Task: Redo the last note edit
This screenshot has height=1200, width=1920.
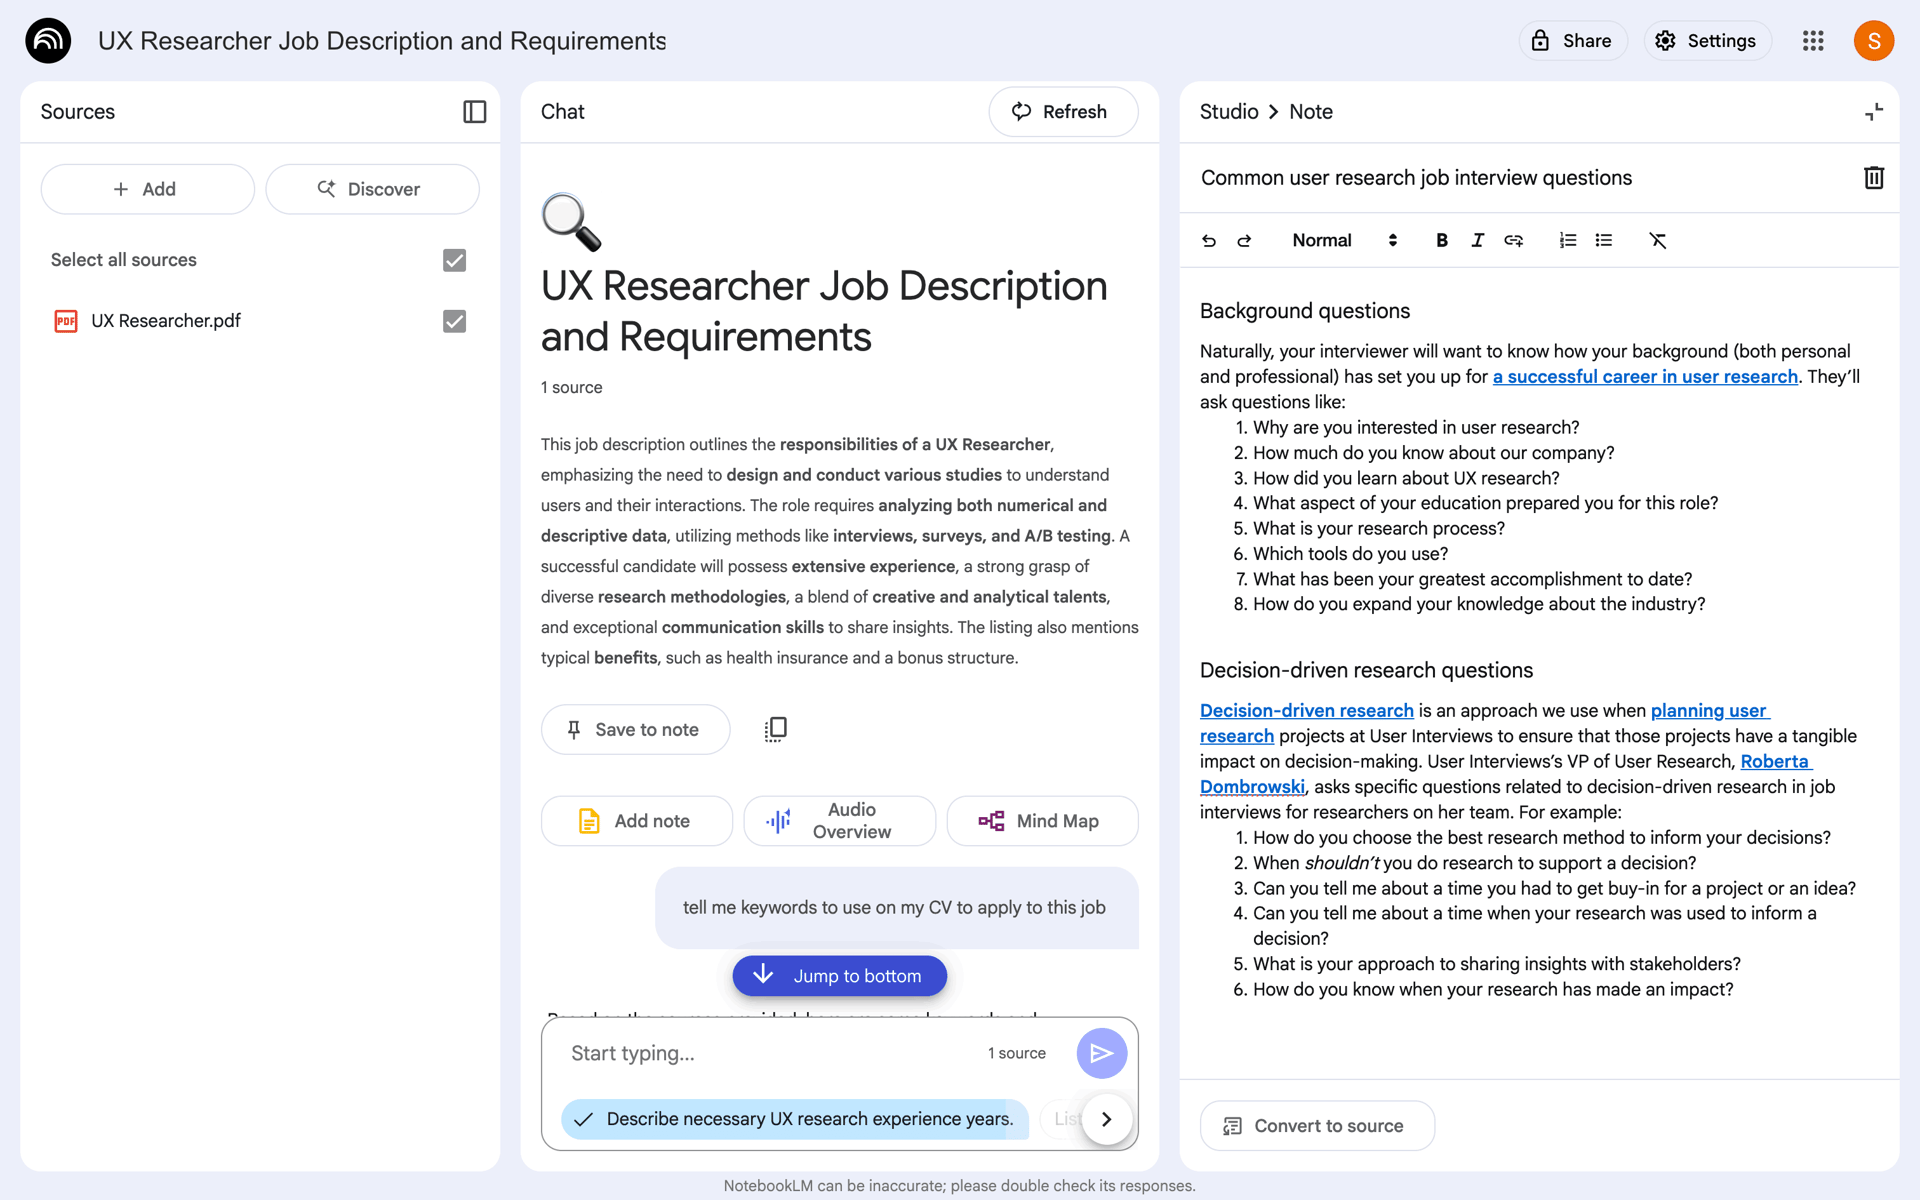Action: [x=1244, y=241]
